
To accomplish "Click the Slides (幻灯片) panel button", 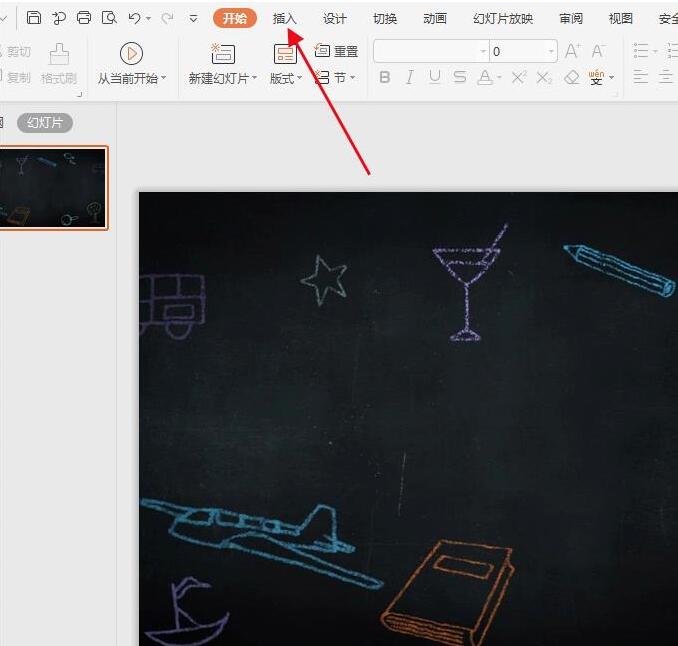I will pyautogui.click(x=44, y=123).
